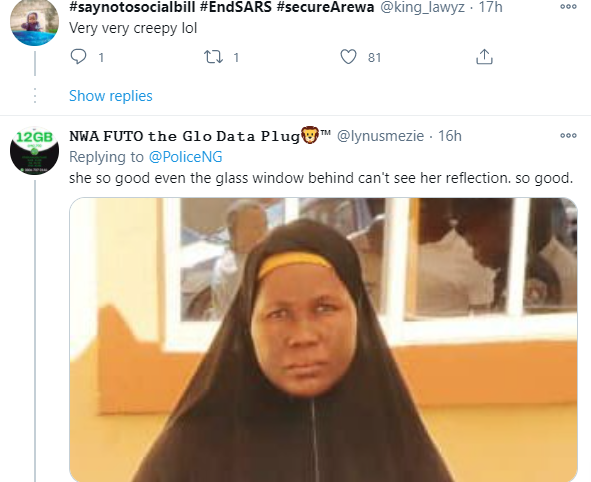Open the @king_lawyz handle
Image resolution: width=591 pixels, height=482 pixels.
point(422,7)
